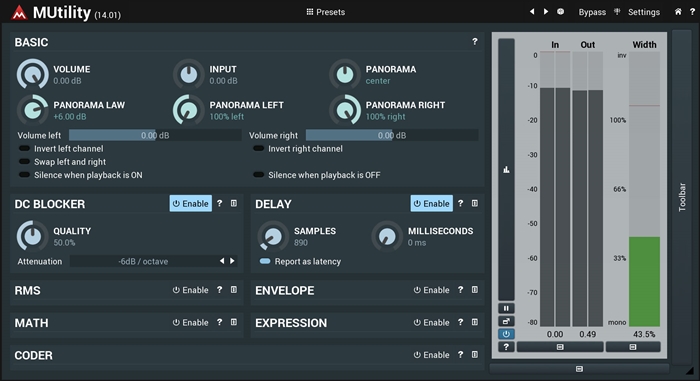Open top-right help question mark
This screenshot has width=700, height=381.
tap(692, 12)
